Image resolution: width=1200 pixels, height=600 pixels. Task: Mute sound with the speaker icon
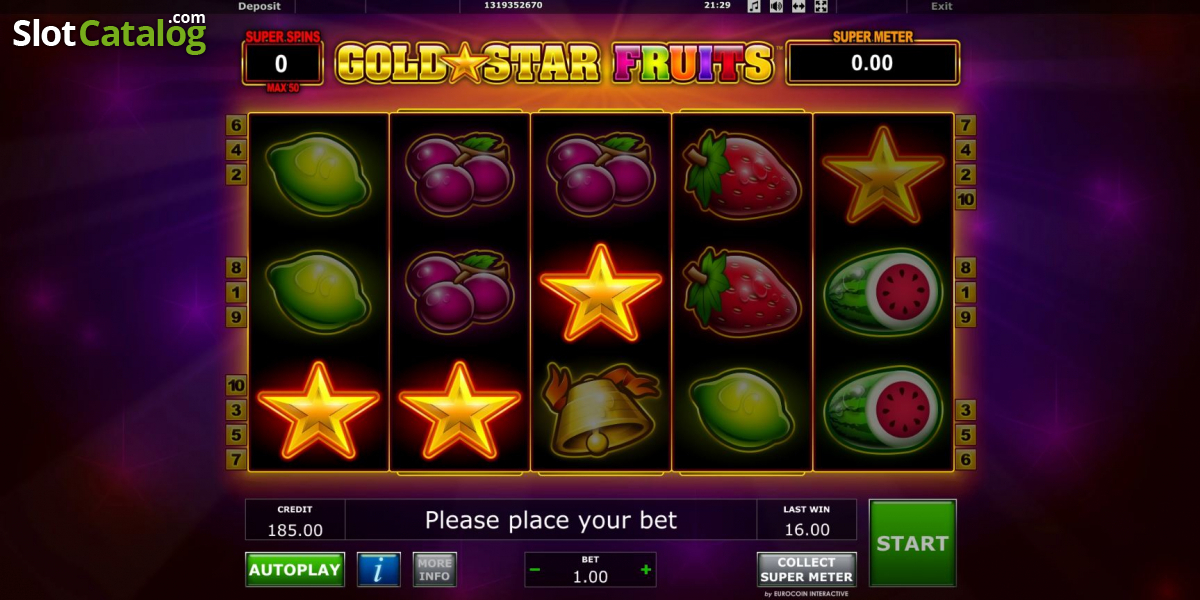(776, 6)
